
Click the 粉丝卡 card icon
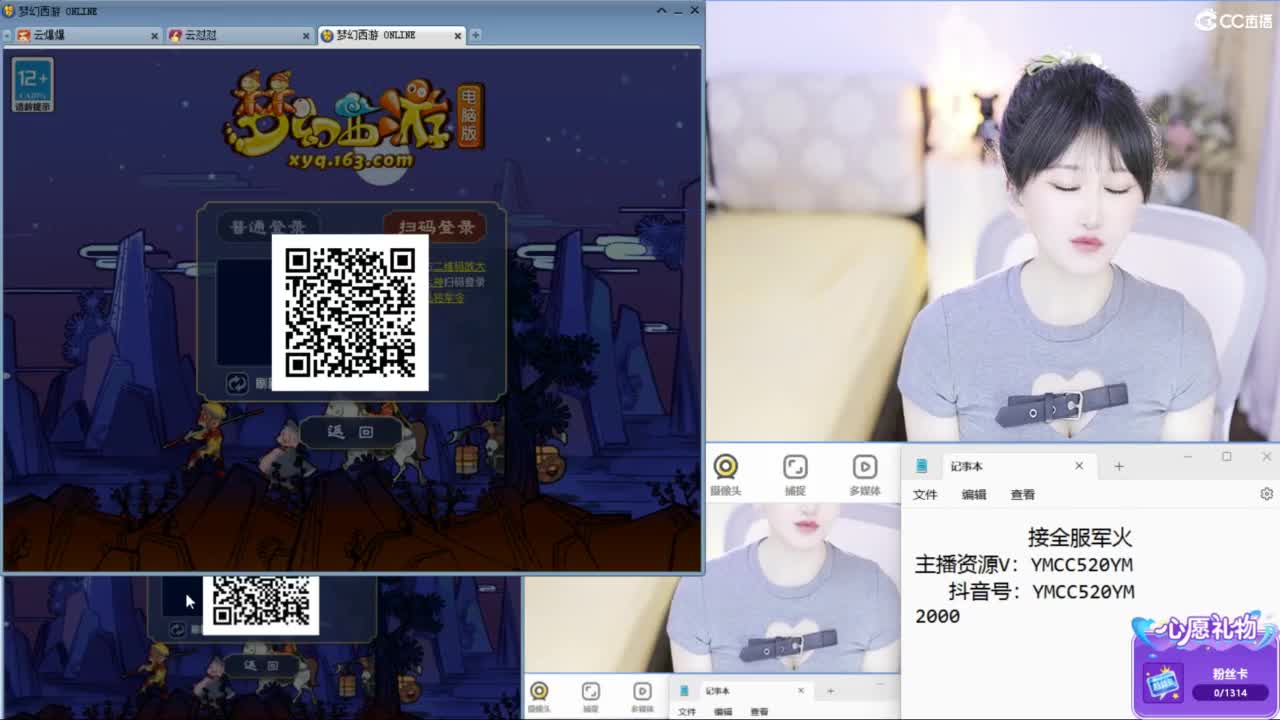1162,682
